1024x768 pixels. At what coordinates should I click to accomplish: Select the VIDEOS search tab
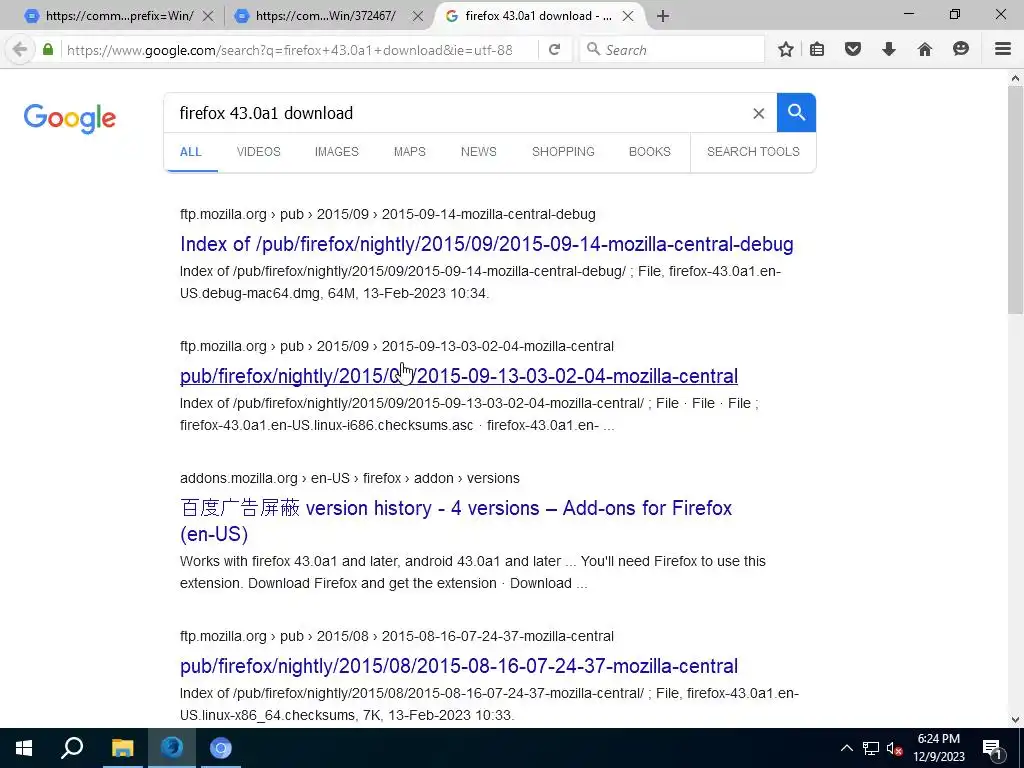[259, 152]
